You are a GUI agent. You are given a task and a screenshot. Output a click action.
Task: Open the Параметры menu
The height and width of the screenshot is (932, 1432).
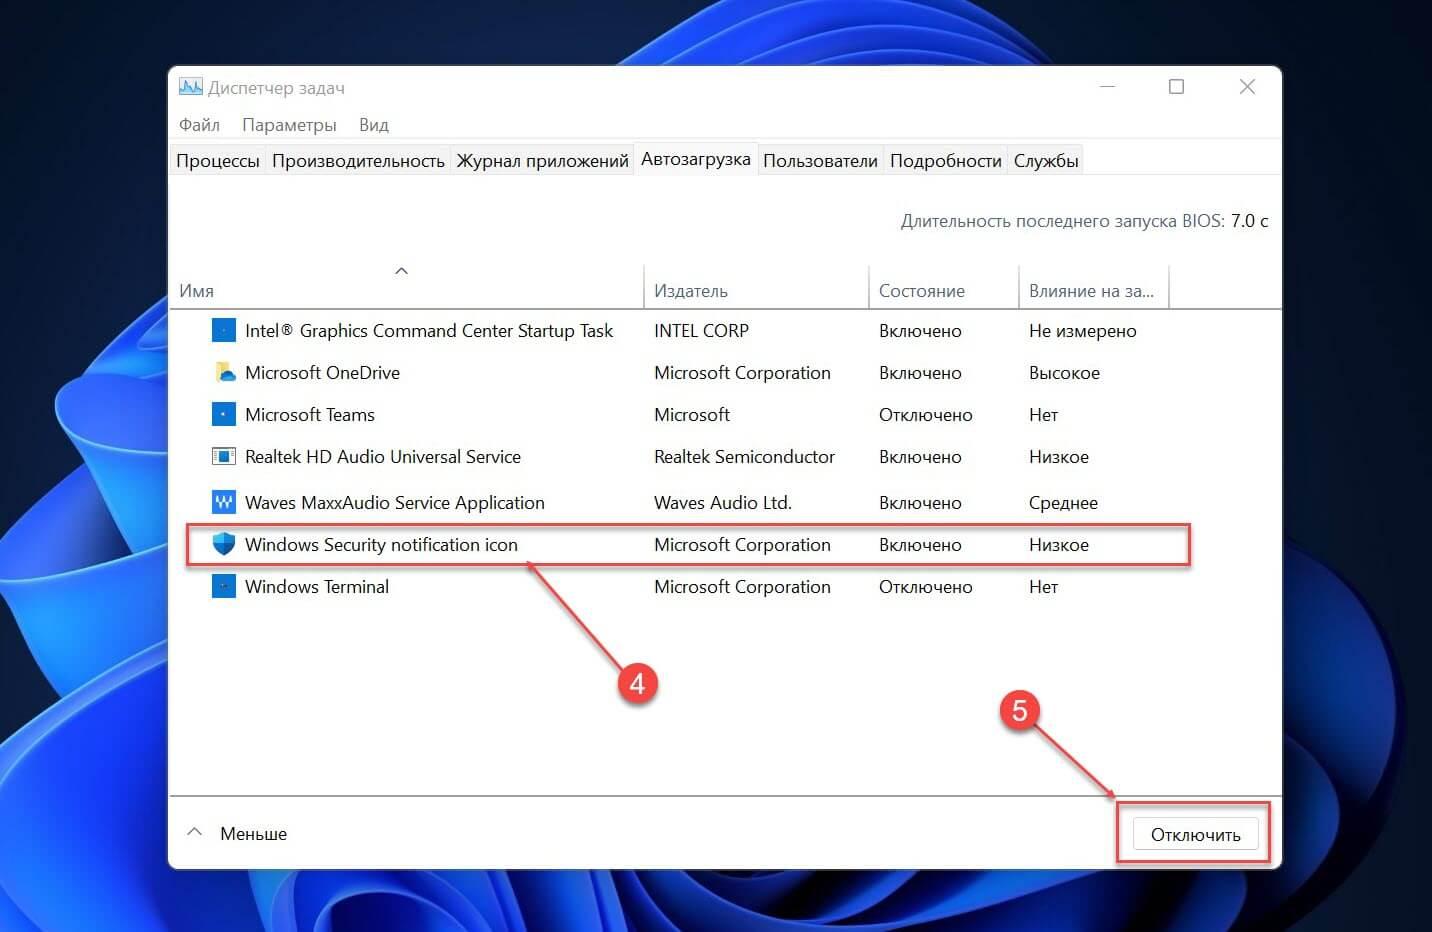pyautogui.click(x=289, y=125)
